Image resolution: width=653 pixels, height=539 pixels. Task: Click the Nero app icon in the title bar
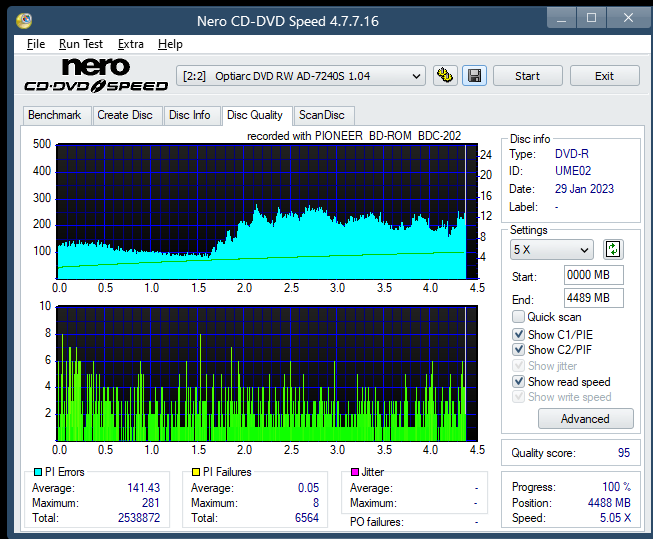[x=24, y=20]
